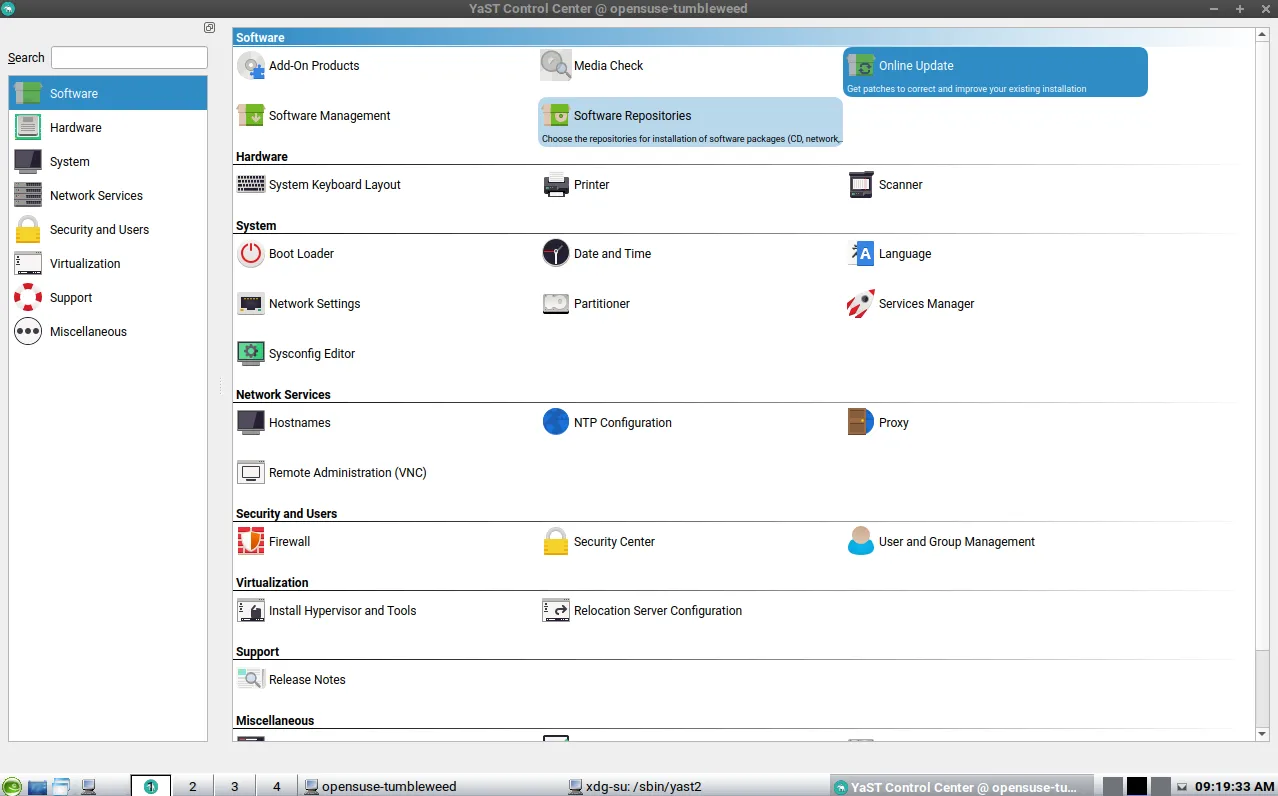1278x796 pixels.
Task: Click the NTP Configuration globe icon
Action: [555, 423]
